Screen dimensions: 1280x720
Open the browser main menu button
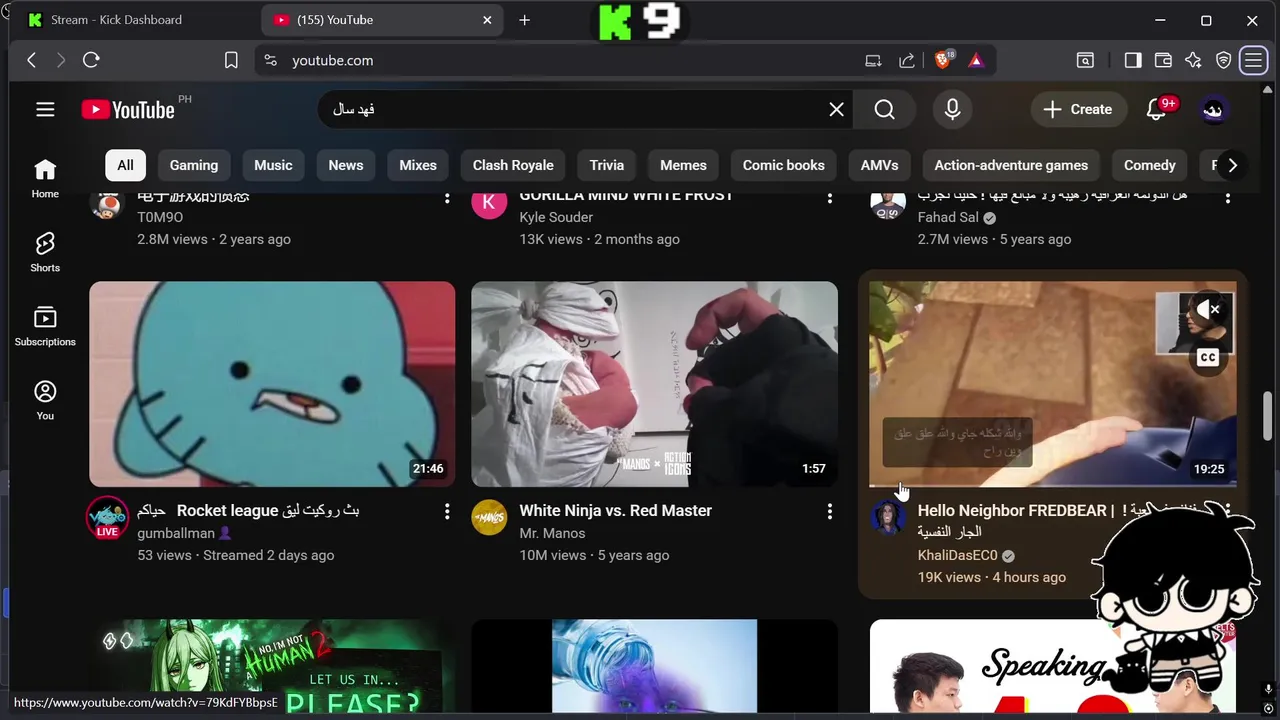coord(1253,61)
